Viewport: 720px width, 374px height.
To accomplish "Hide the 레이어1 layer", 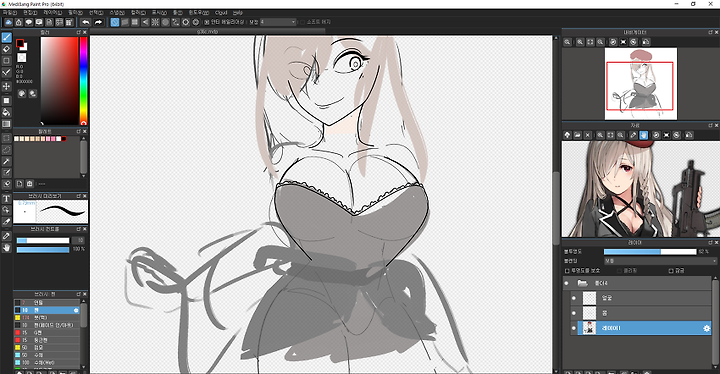I will pyautogui.click(x=574, y=328).
